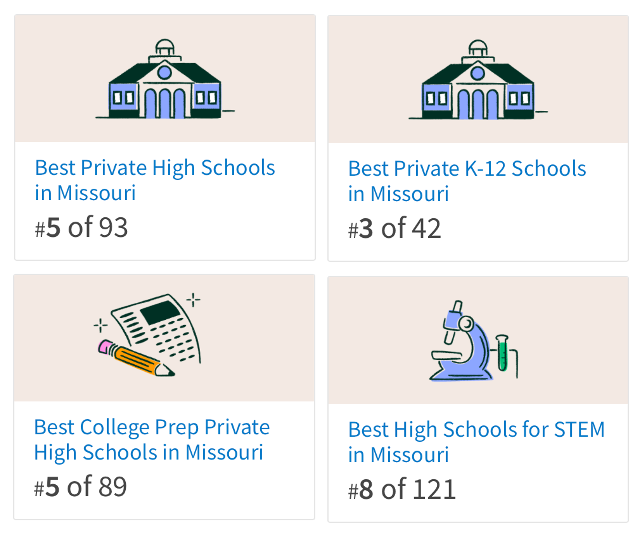Viewport: 644px width, 540px height.
Task: Open Best High Schools for STEM link
Action: point(476,442)
